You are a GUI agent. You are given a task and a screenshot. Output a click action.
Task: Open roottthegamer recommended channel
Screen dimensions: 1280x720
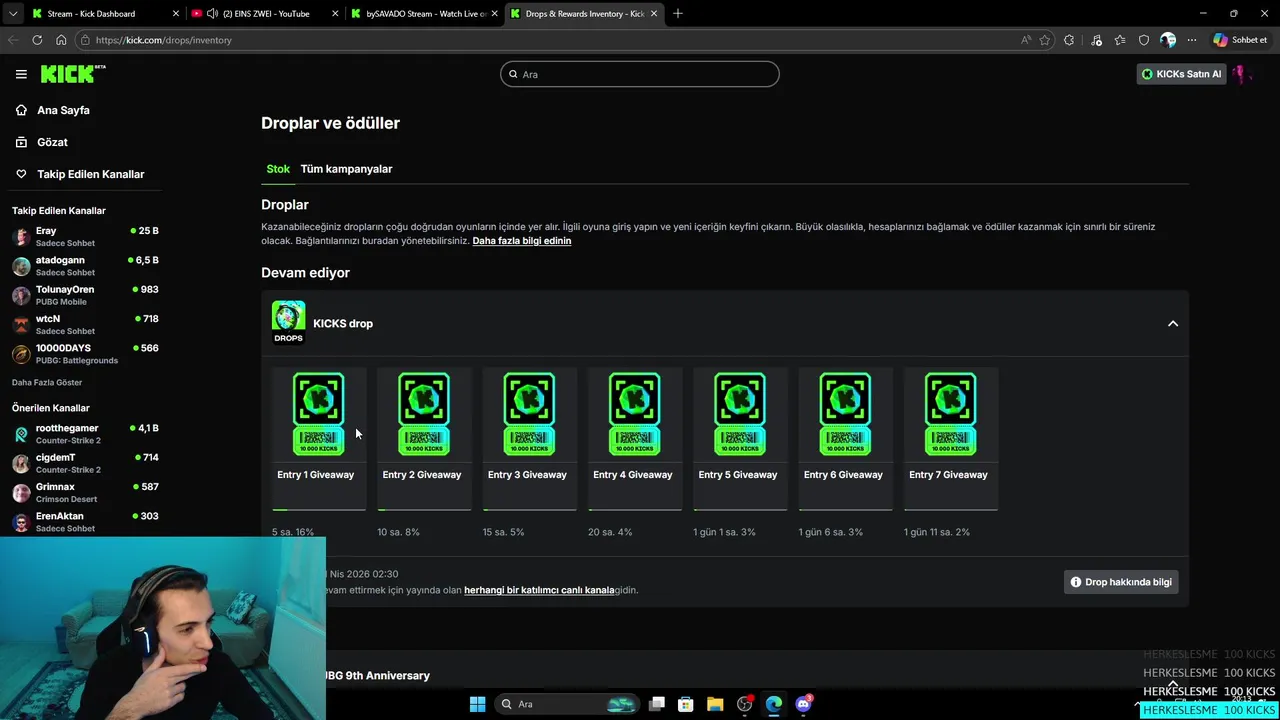point(85,433)
